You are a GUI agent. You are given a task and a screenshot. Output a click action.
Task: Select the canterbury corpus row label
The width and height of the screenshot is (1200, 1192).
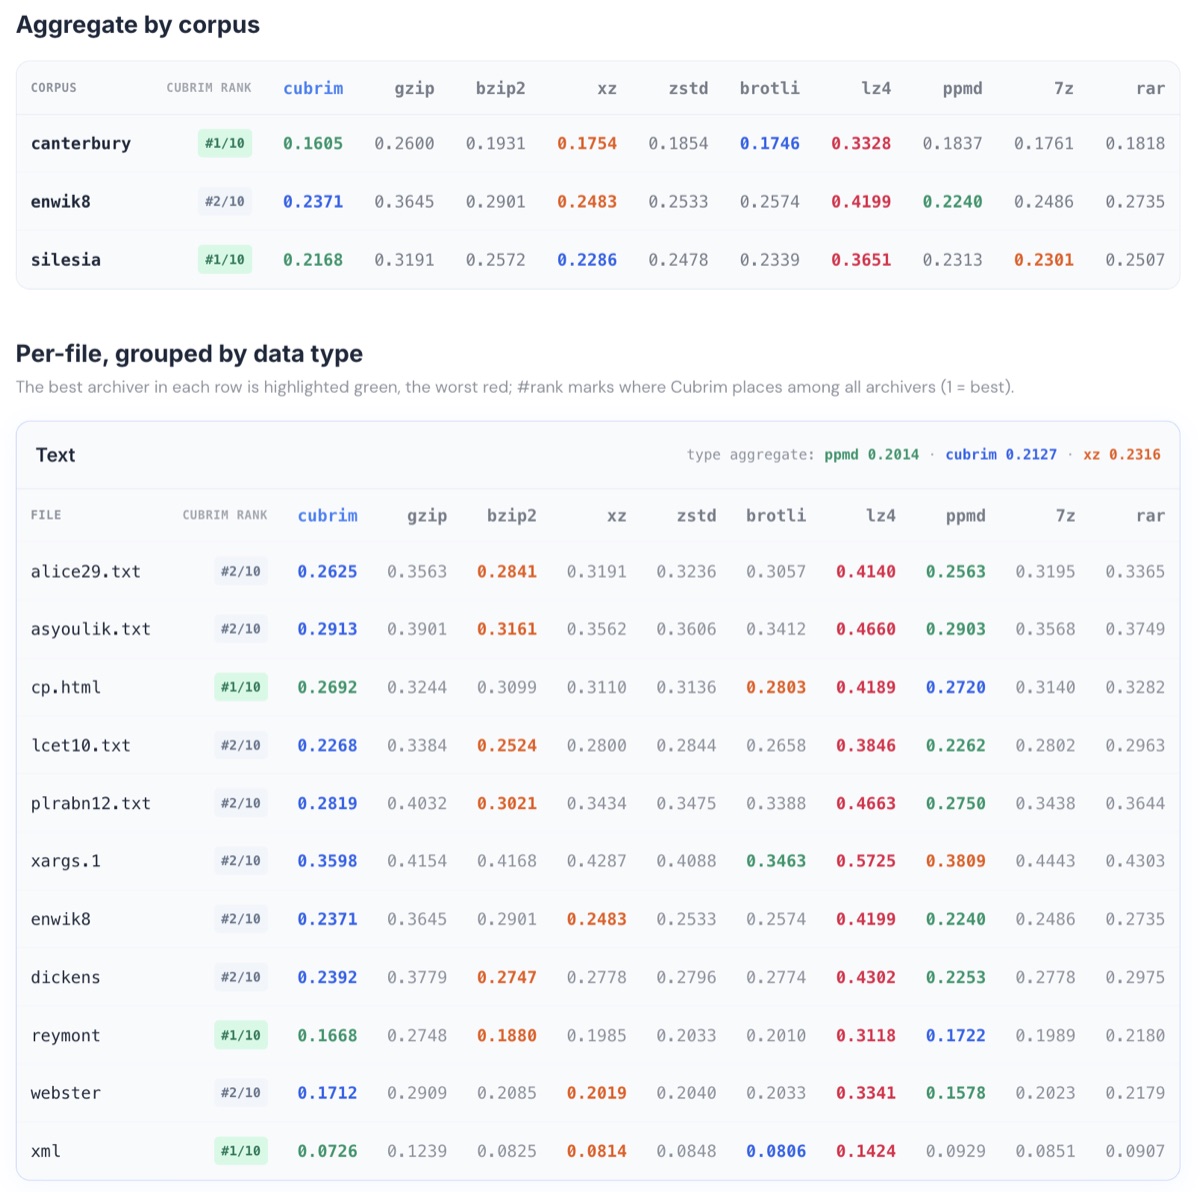point(81,143)
